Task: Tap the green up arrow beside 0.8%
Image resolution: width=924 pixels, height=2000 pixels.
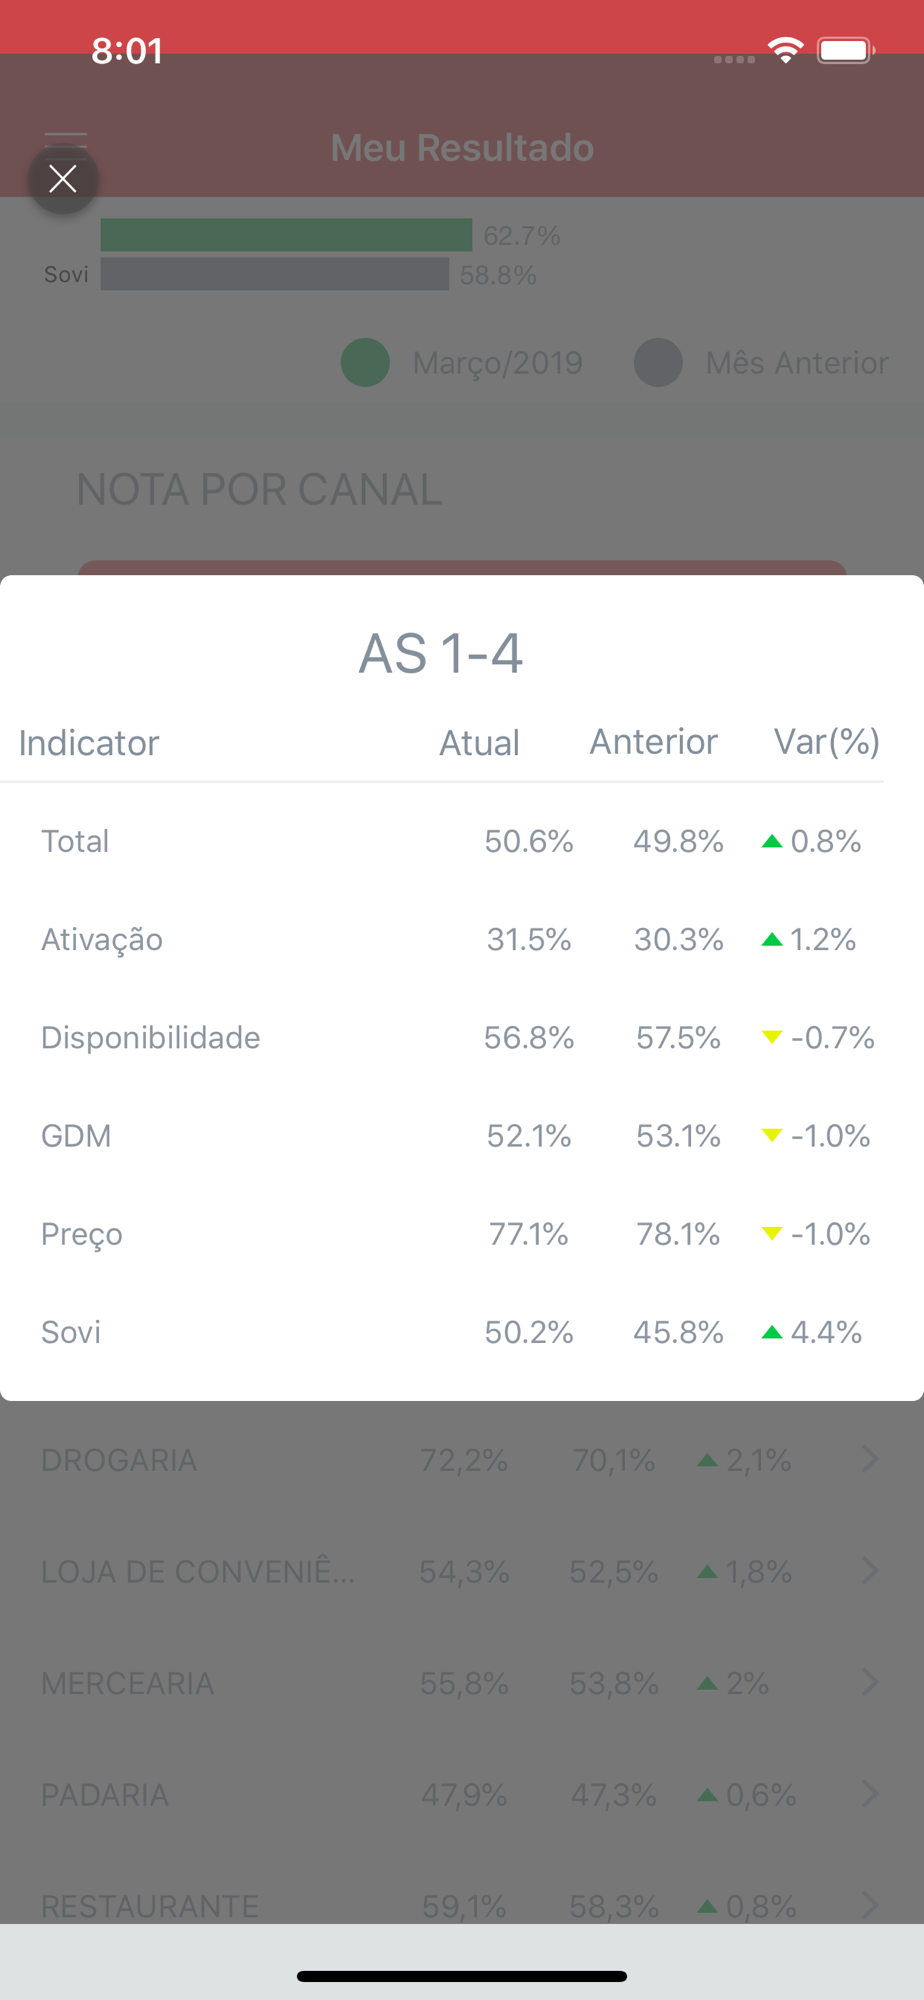Action: [x=771, y=841]
